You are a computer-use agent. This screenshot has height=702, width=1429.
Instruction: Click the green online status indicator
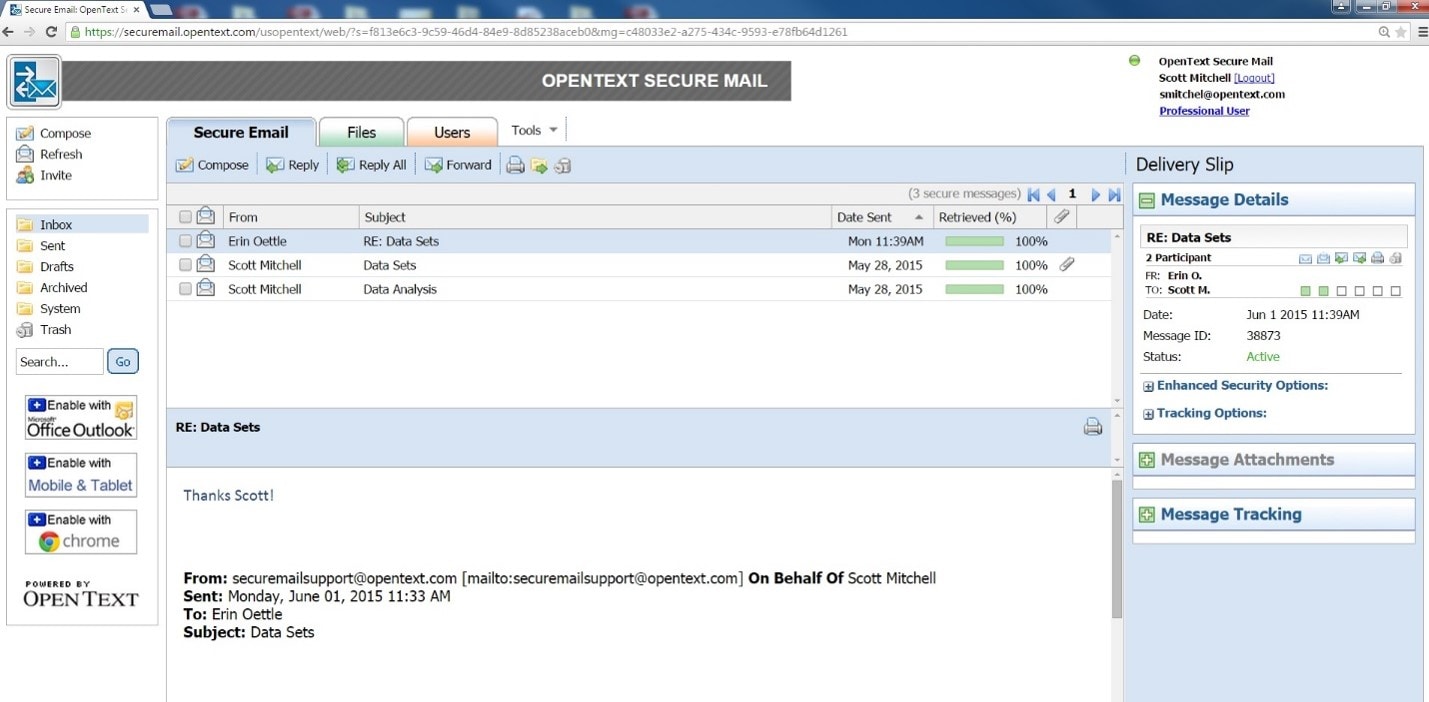(x=1134, y=61)
